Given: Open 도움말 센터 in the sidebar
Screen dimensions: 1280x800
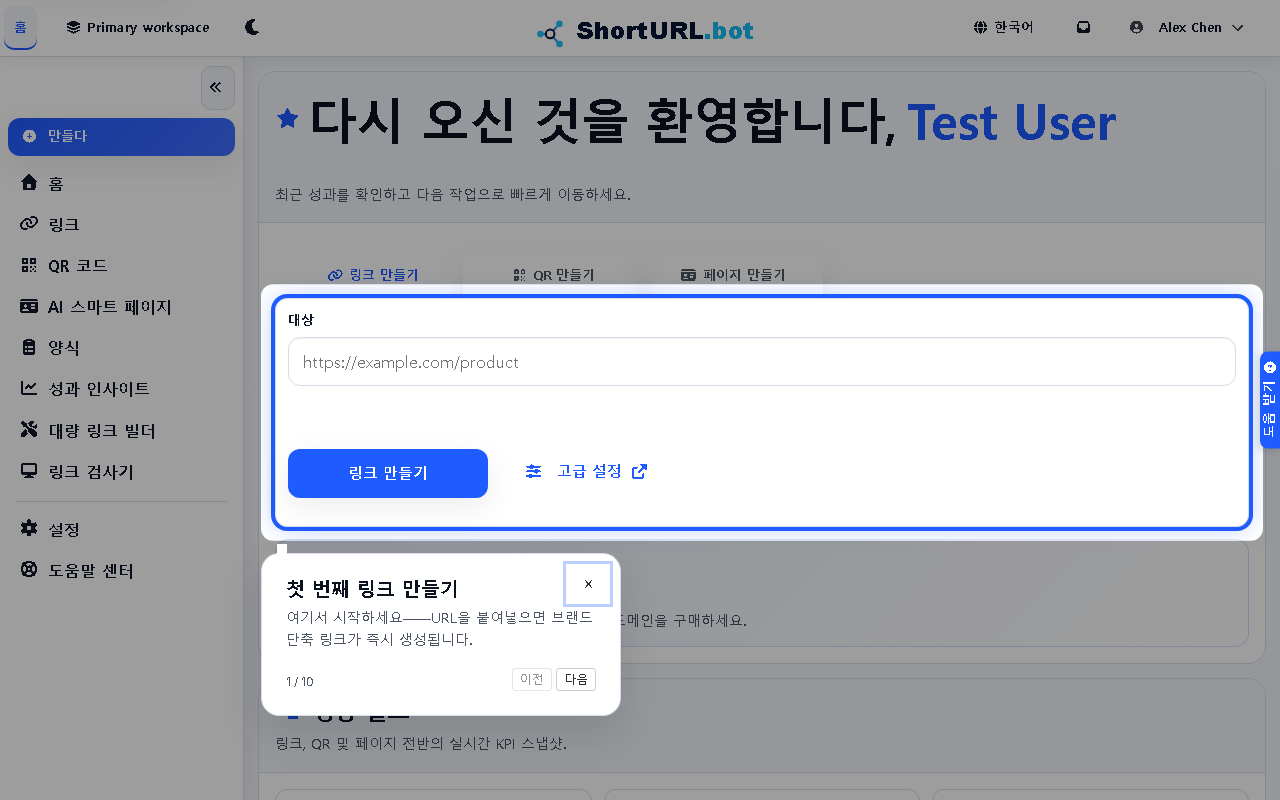Looking at the screenshot, I should click(121, 570).
